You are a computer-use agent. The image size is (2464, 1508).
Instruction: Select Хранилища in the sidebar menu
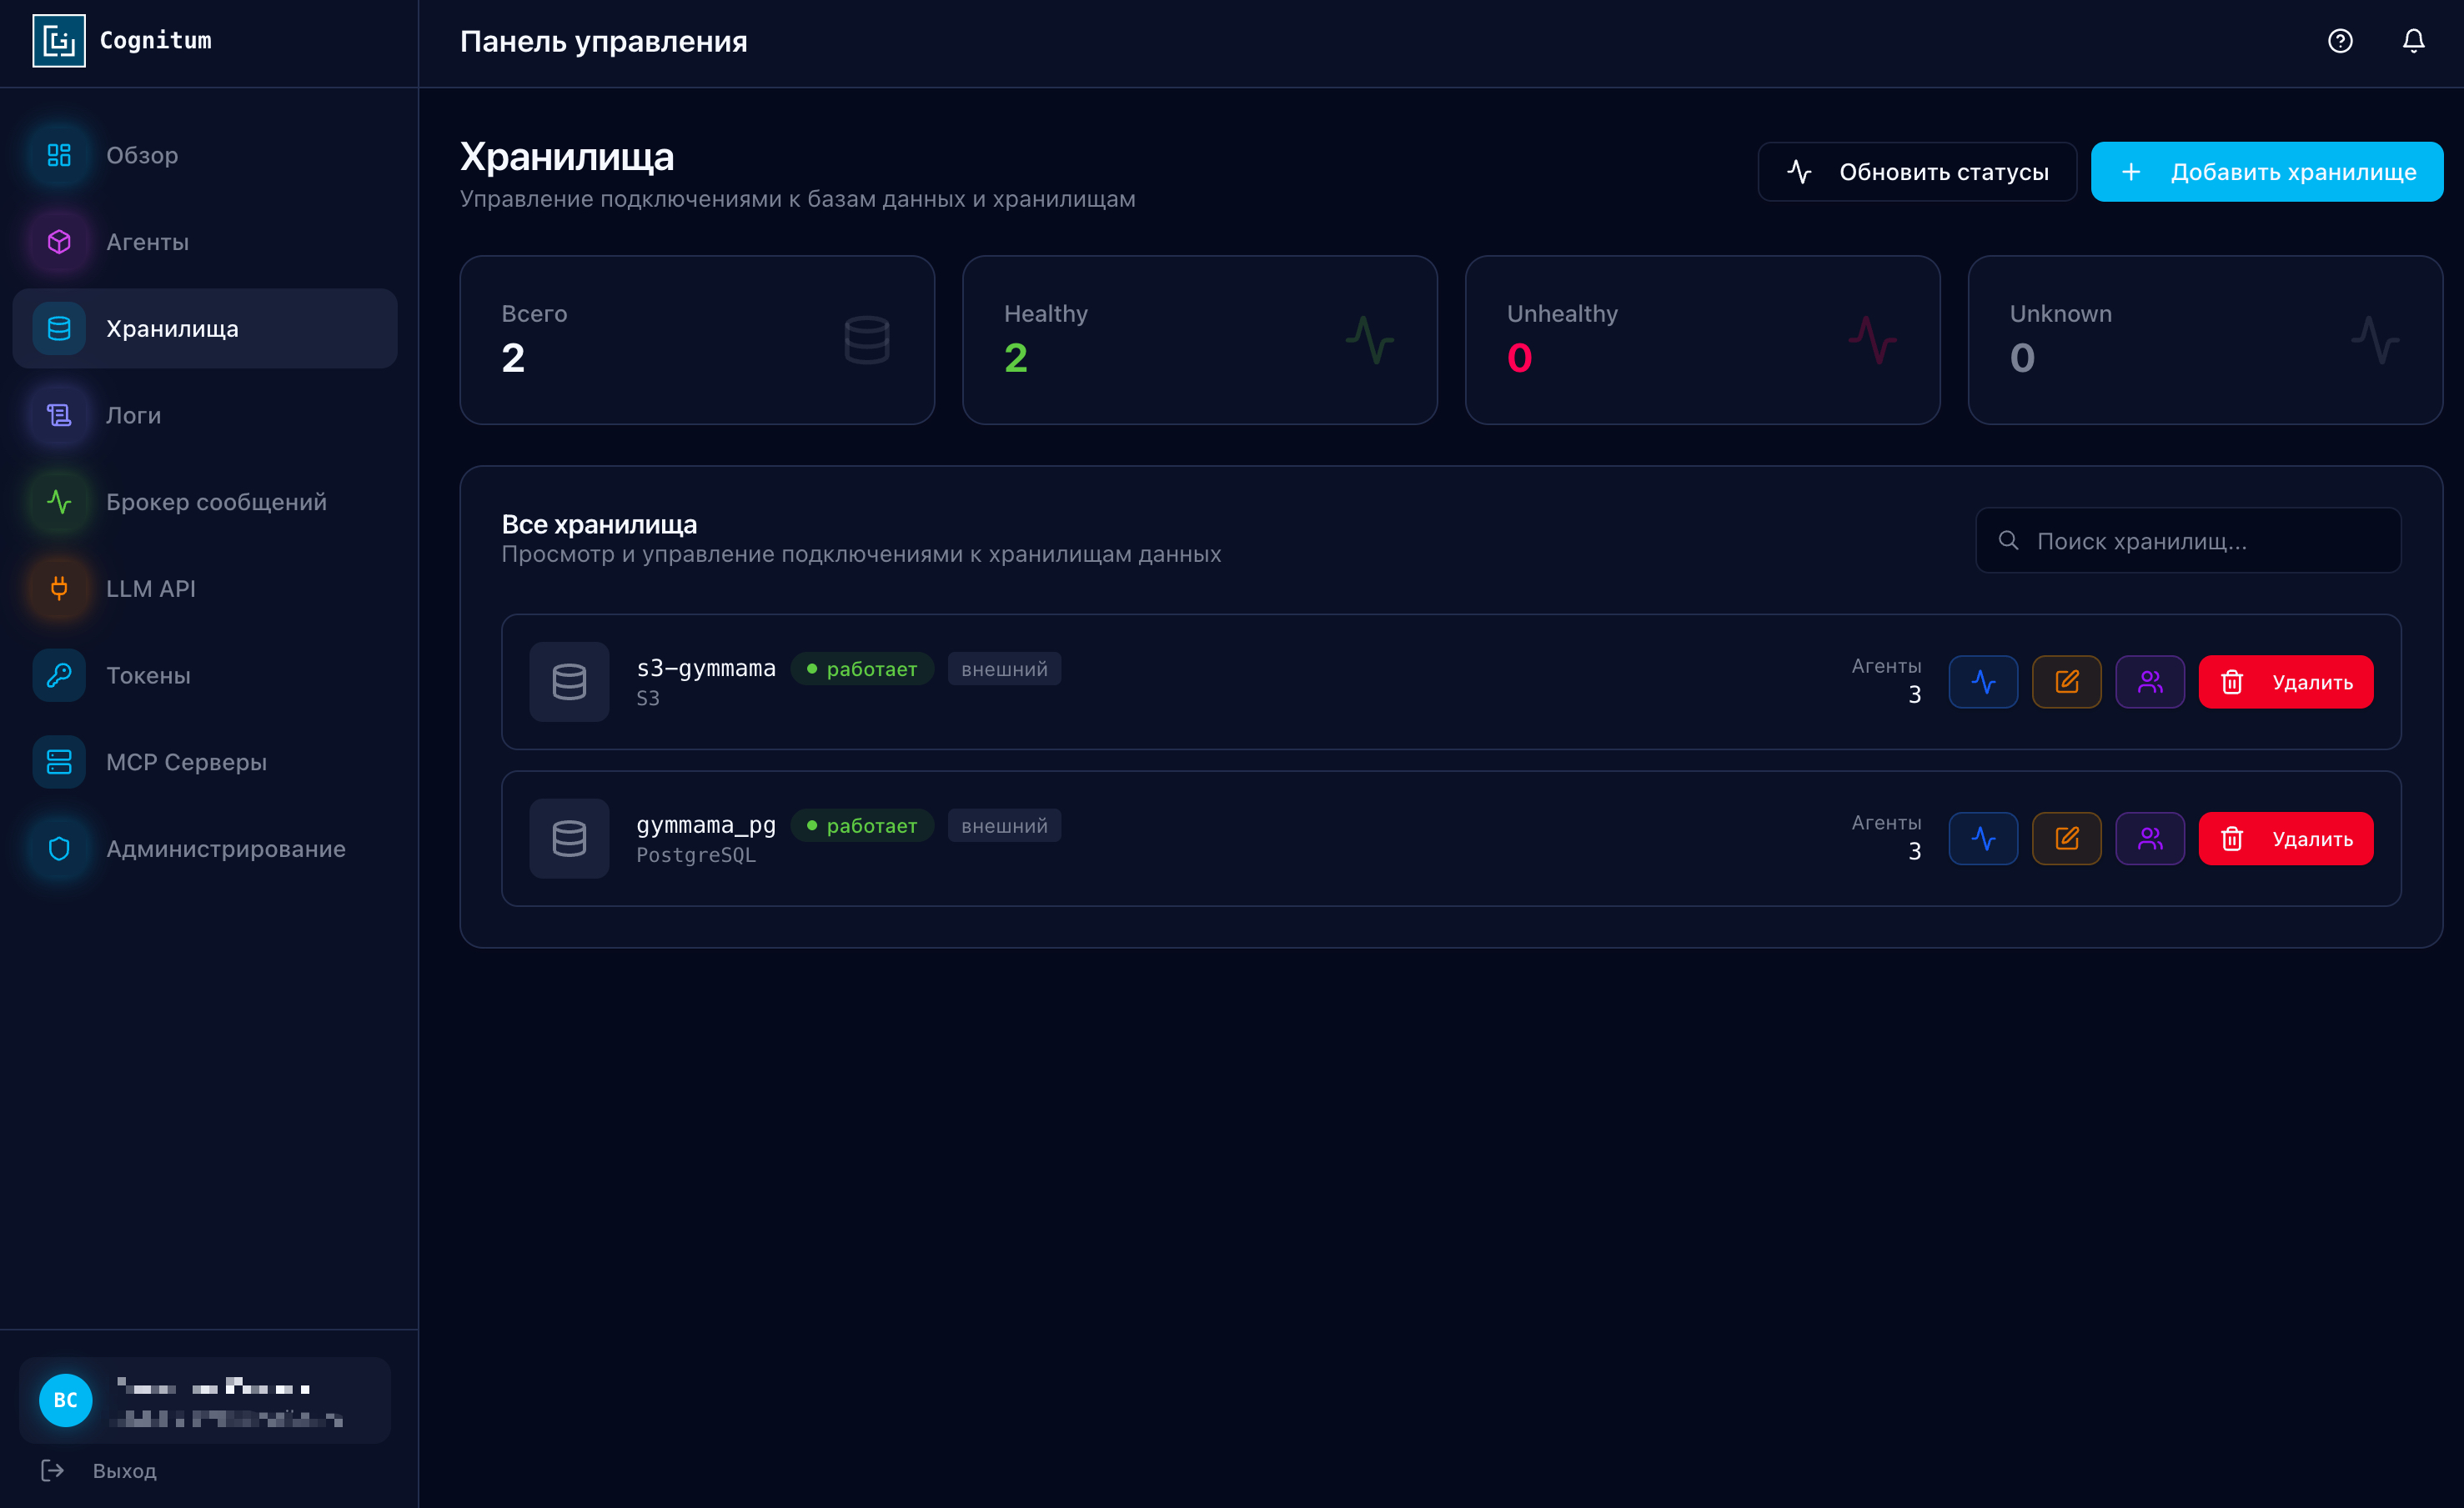(x=172, y=328)
